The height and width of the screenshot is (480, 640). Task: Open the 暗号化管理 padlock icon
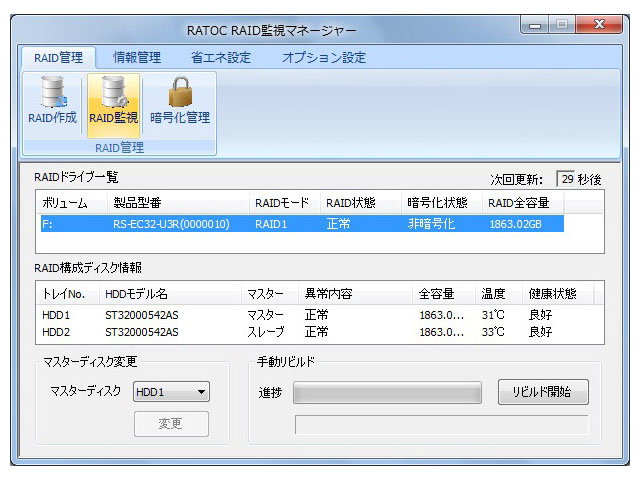(x=180, y=101)
